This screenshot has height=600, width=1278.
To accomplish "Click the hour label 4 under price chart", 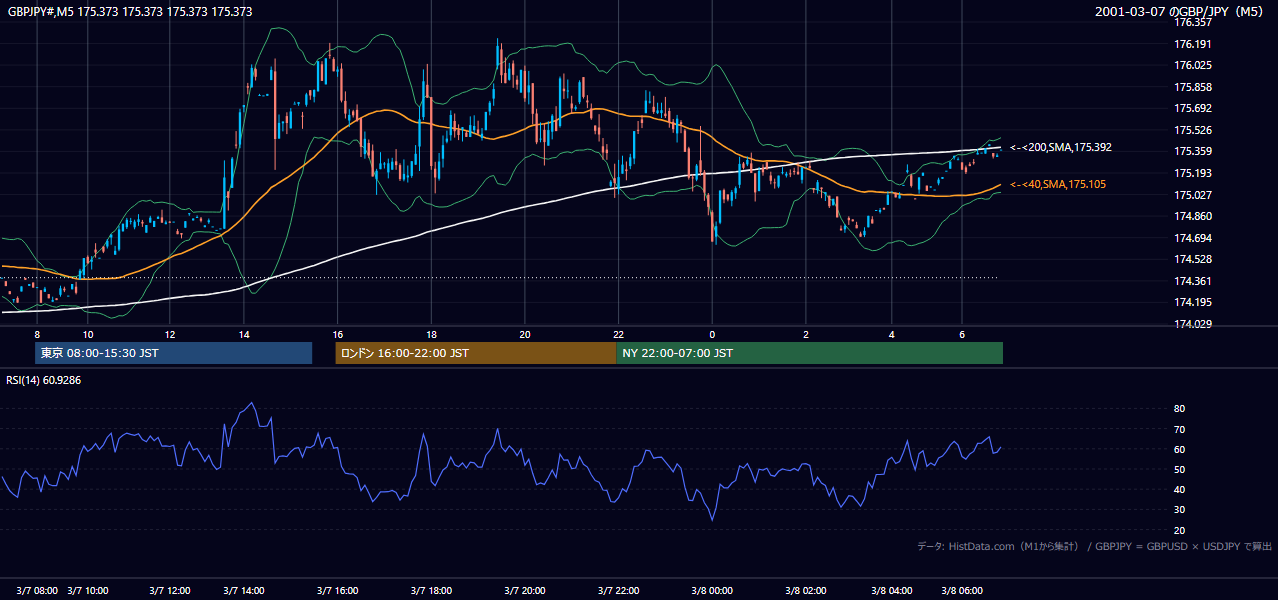I will coord(893,334).
